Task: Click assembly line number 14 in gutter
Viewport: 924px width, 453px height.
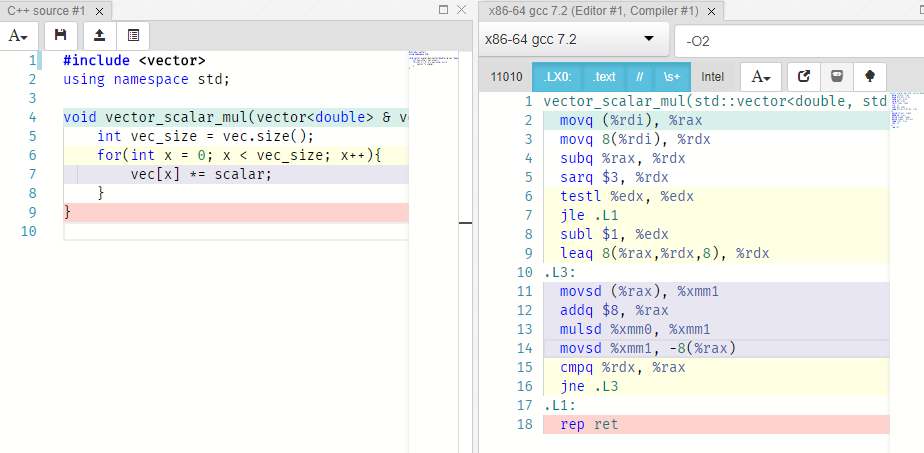Action: pyautogui.click(x=524, y=348)
